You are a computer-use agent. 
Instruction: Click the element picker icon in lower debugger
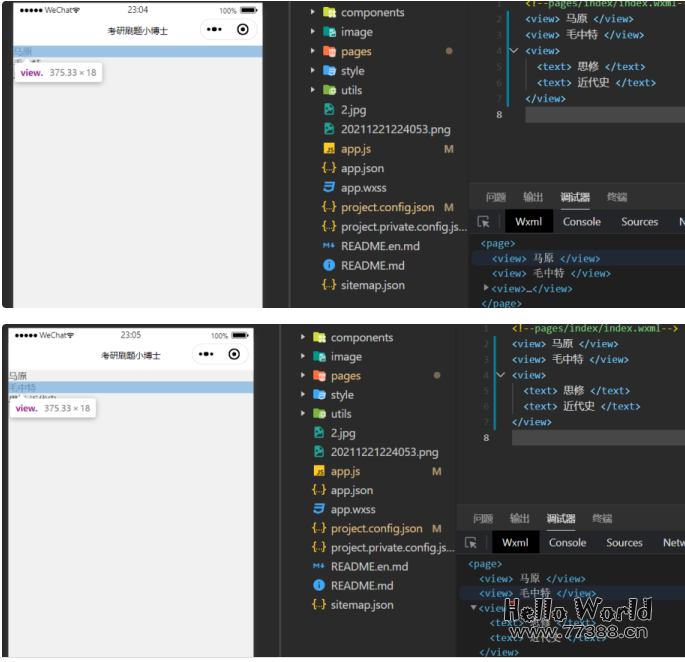(471, 543)
